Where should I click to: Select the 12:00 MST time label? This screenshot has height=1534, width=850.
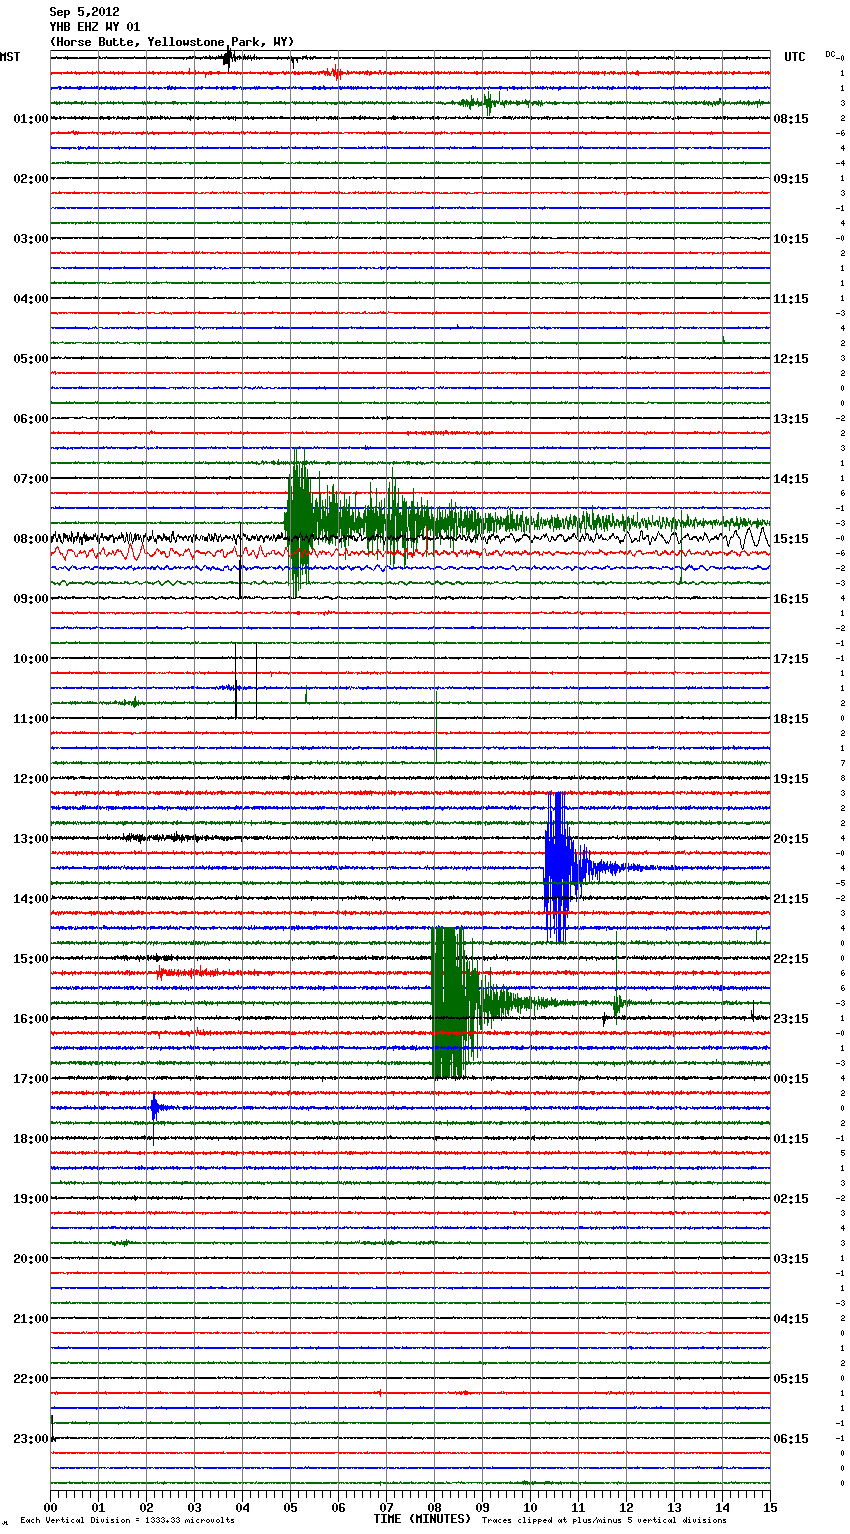tap(30, 779)
